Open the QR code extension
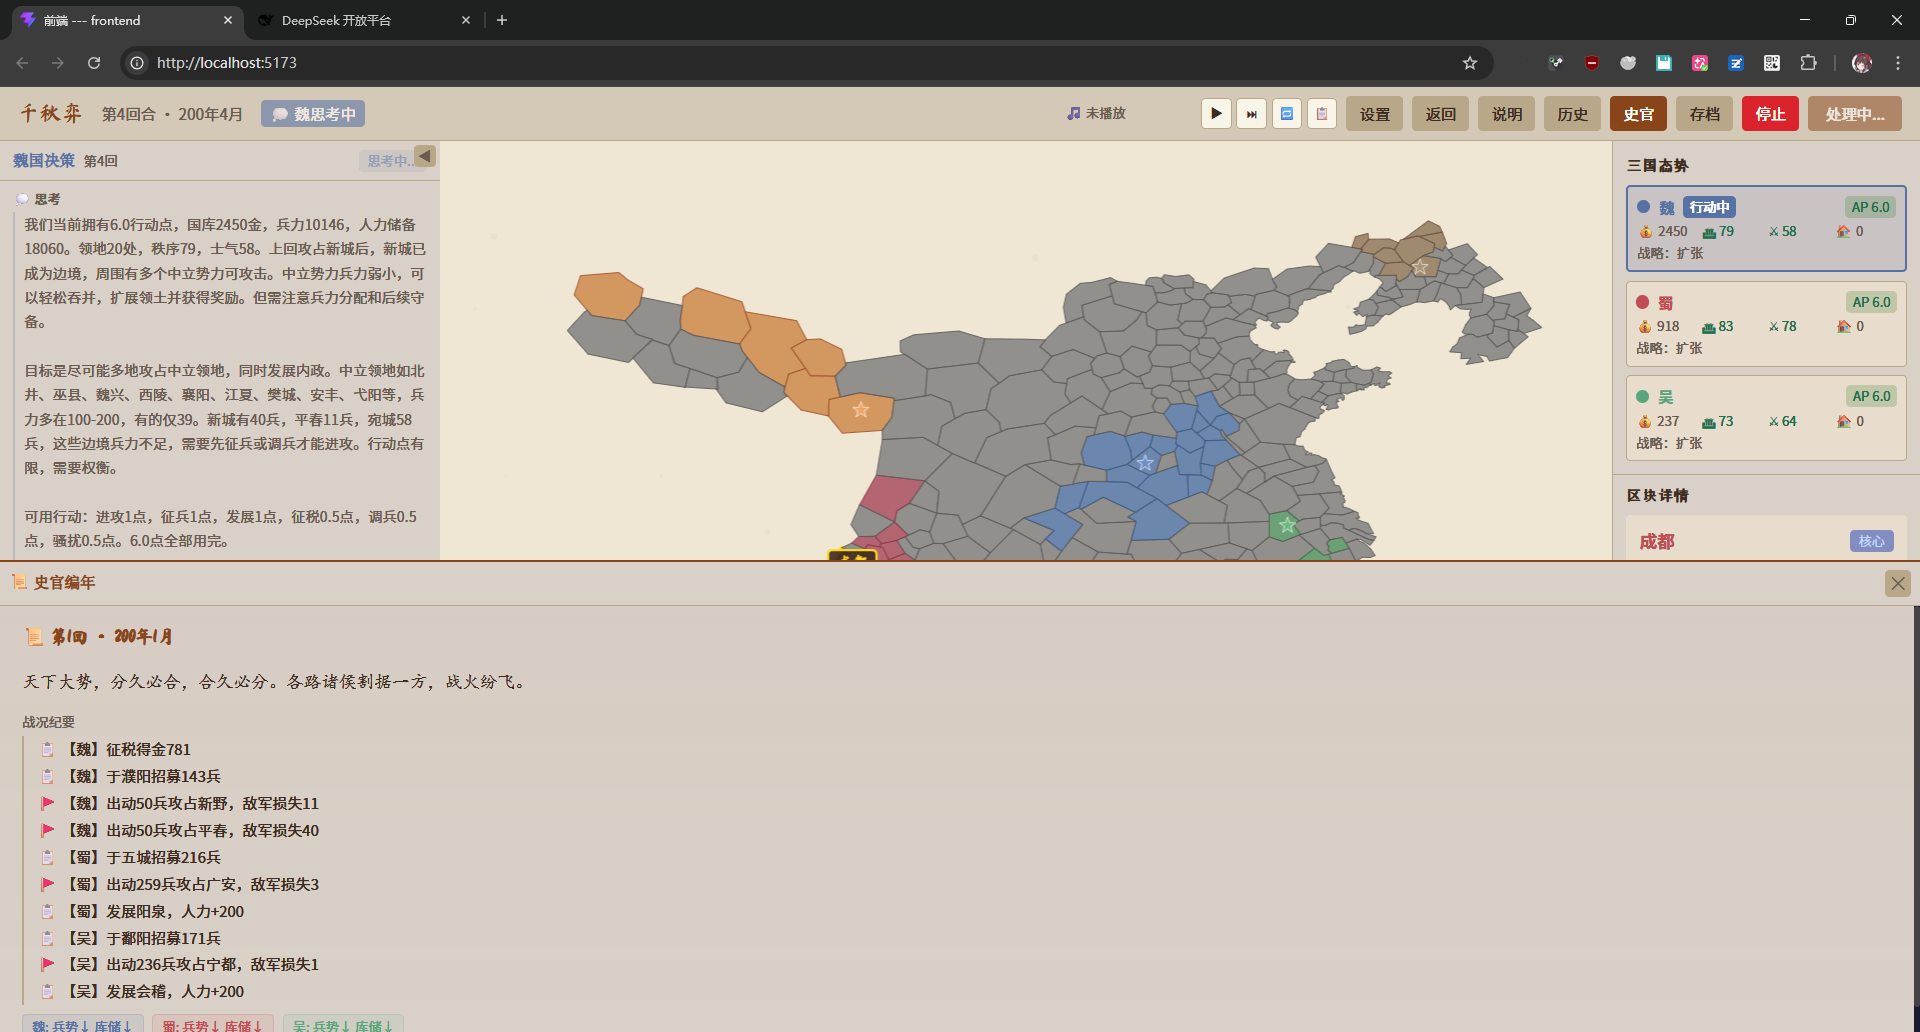1920x1032 pixels. [x=1772, y=63]
